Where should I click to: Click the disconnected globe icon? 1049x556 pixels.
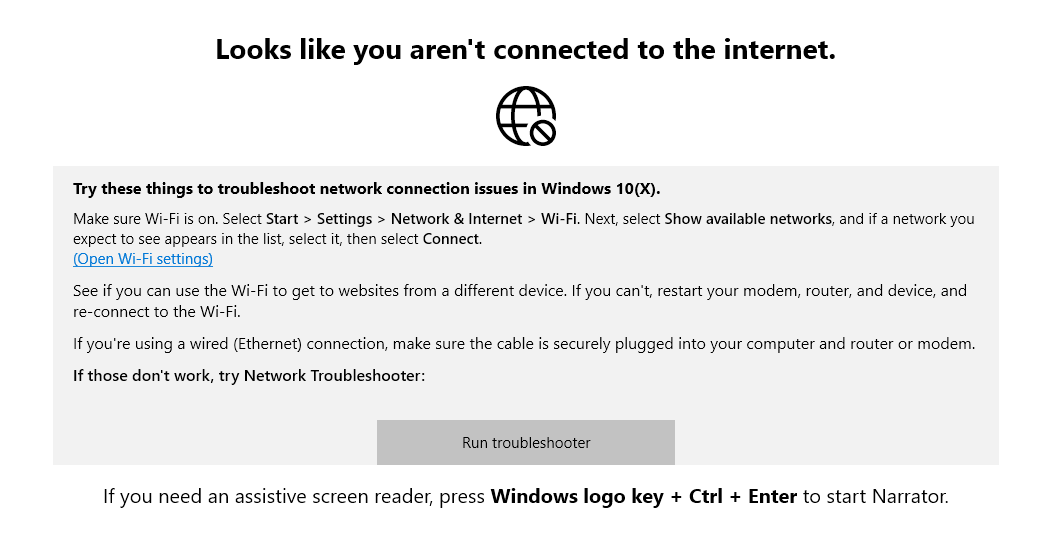526,116
